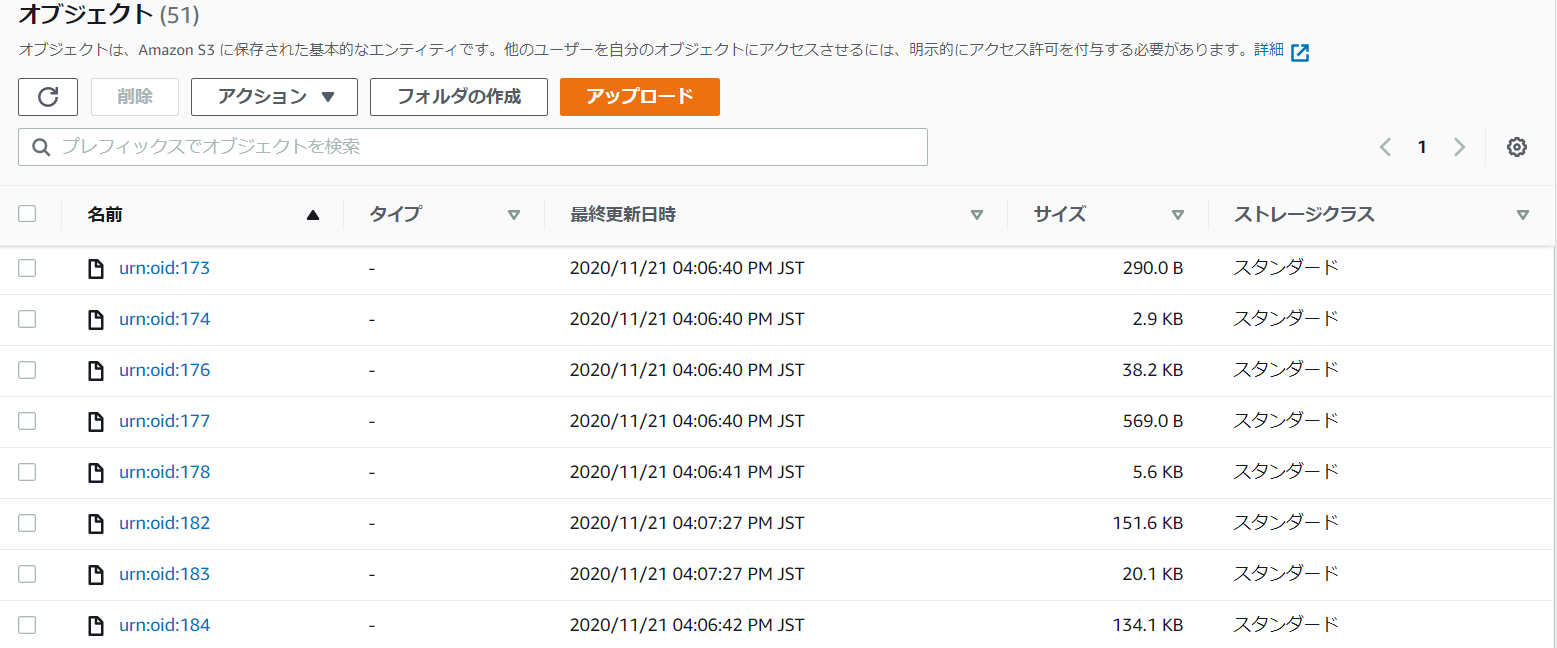Select the checkbox for urn:oid:173
The height and width of the screenshot is (648, 1557).
click(27, 268)
